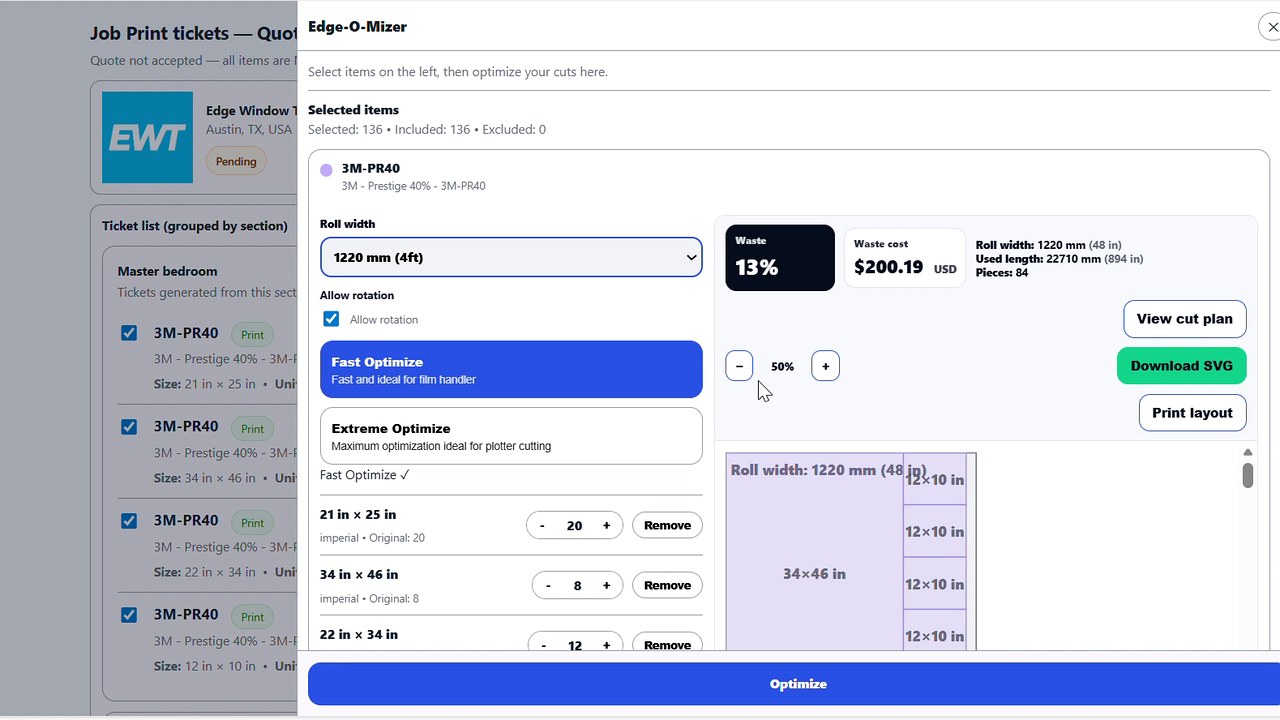
Task: Download the layout as SVG
Action: 1181,366
